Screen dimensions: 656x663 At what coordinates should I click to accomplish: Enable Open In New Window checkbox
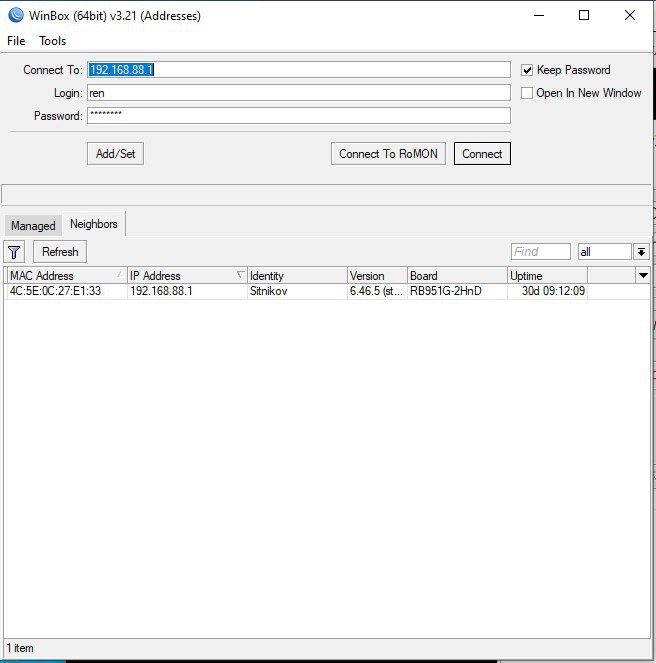527,93
